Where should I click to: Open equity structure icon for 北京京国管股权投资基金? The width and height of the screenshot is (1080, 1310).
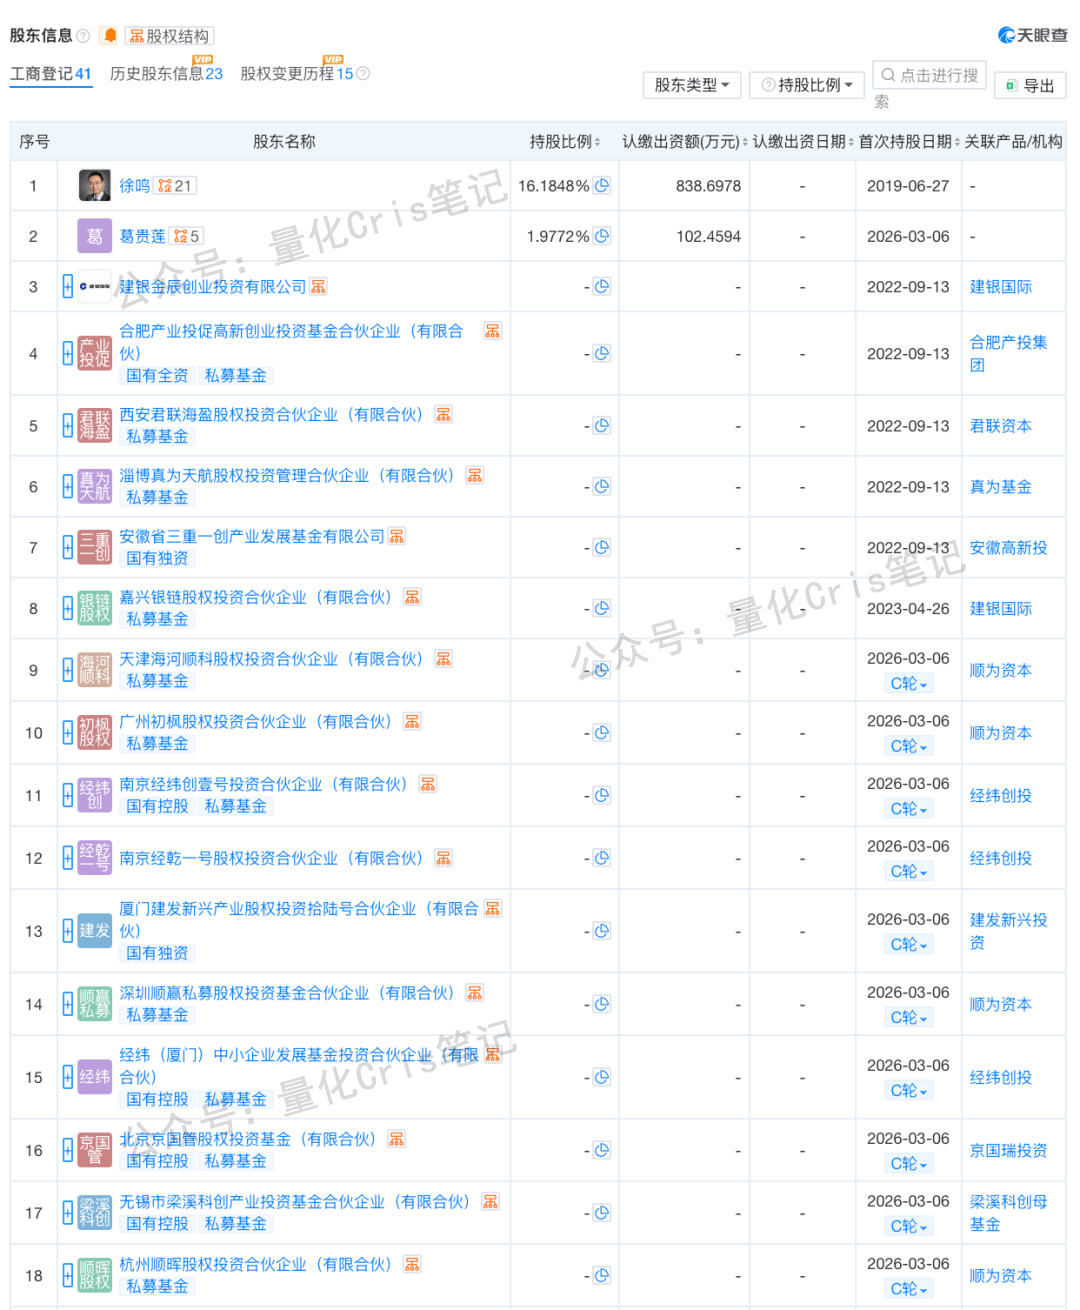coord(397,1139)
